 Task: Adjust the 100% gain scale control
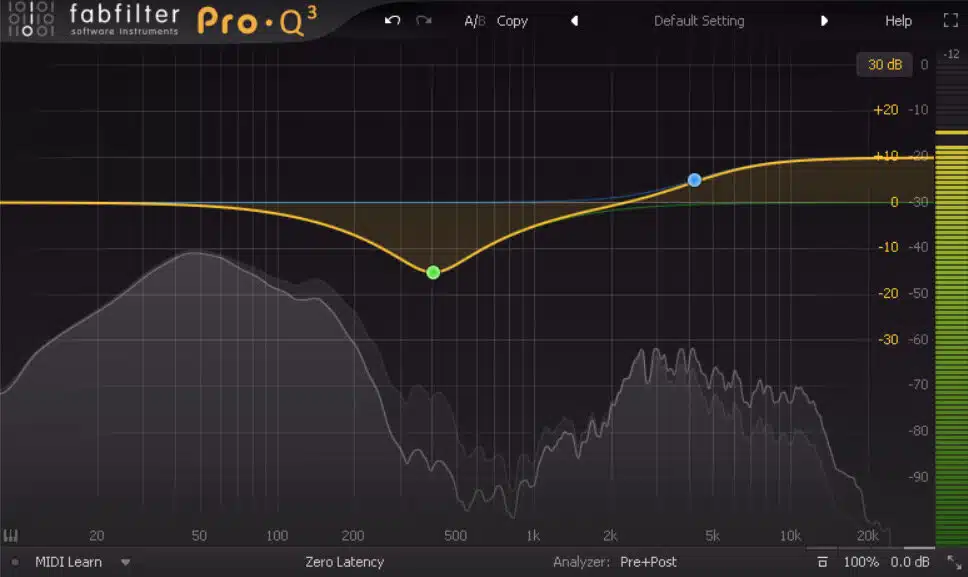point(861,562)
